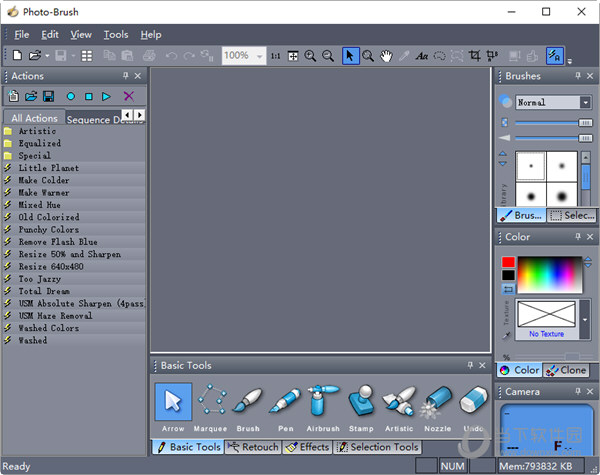The width and height of the screenshot is (600, 475).
Task: Pin the Basic Tools panel
Action: [470, 365]
